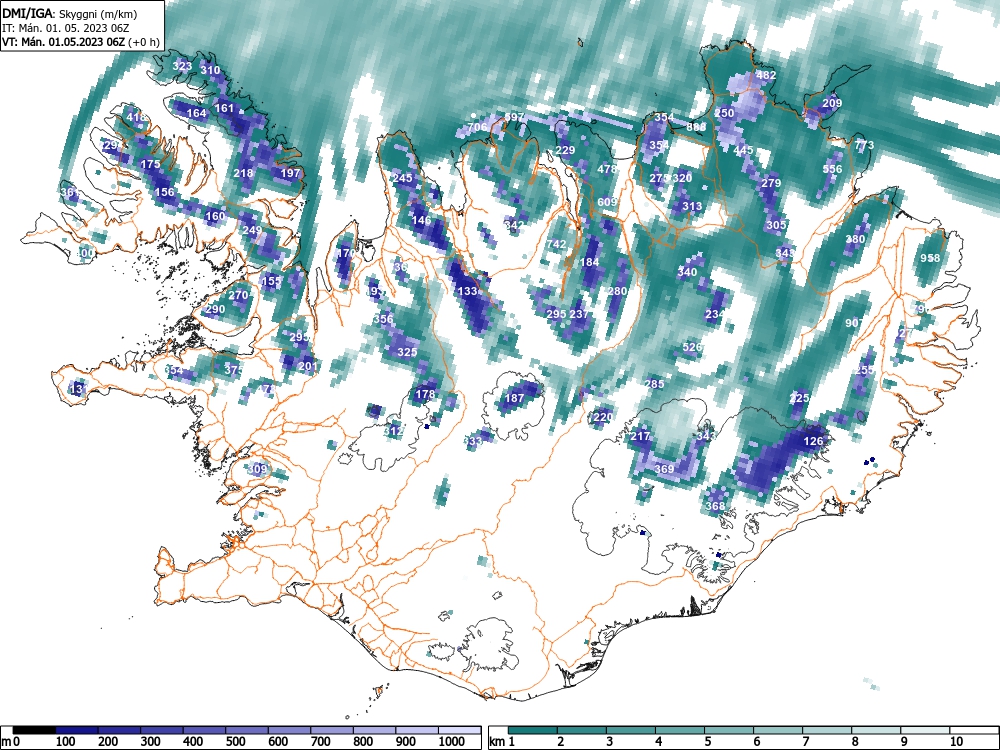Select the 773 value near the northeast coast
Viewport: 1000px width, 750px height.
pos(864,145)
